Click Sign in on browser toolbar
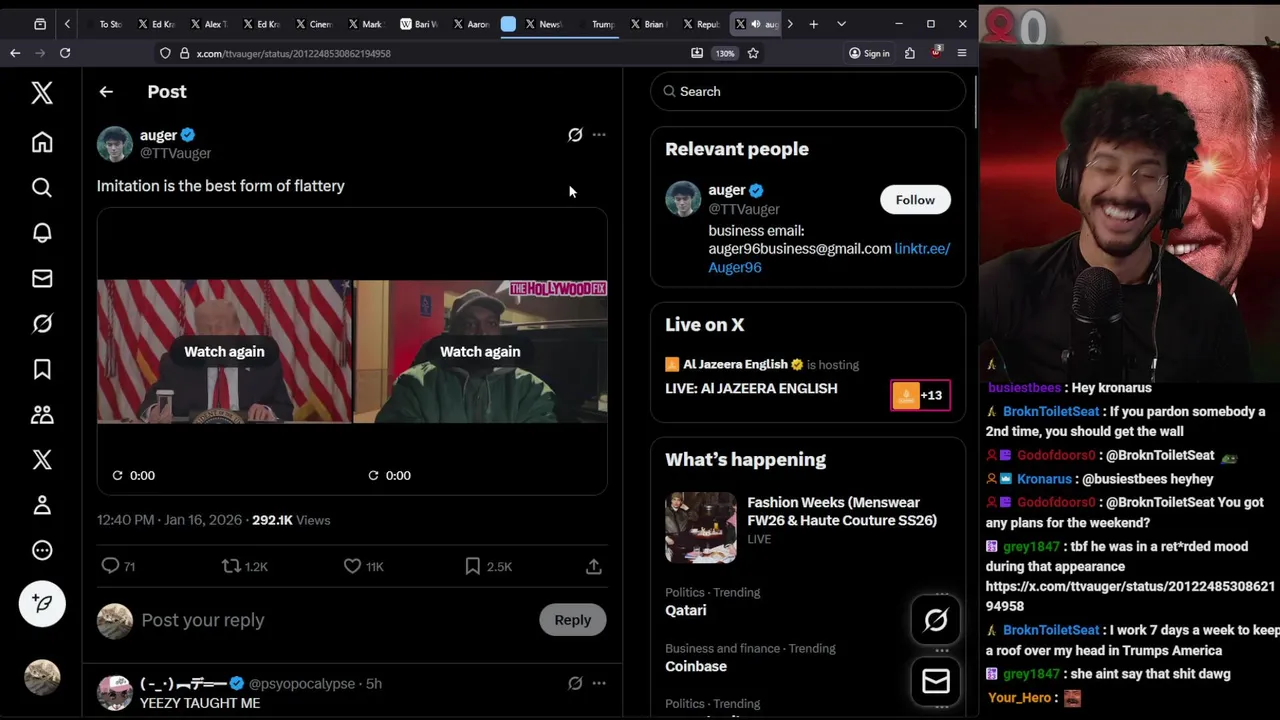 click(x=869, y=53)
